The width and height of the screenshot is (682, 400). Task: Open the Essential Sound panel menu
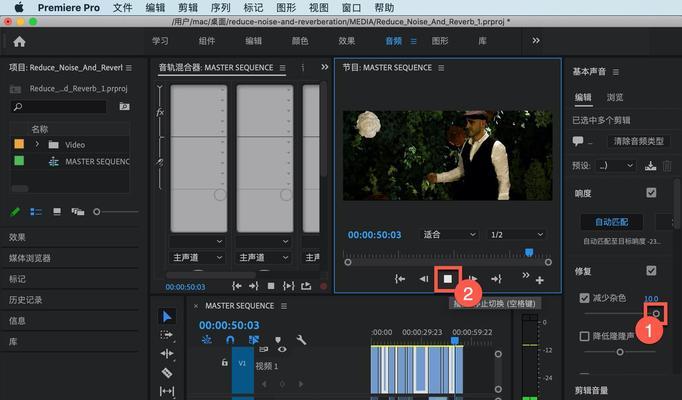click(615, 72)
